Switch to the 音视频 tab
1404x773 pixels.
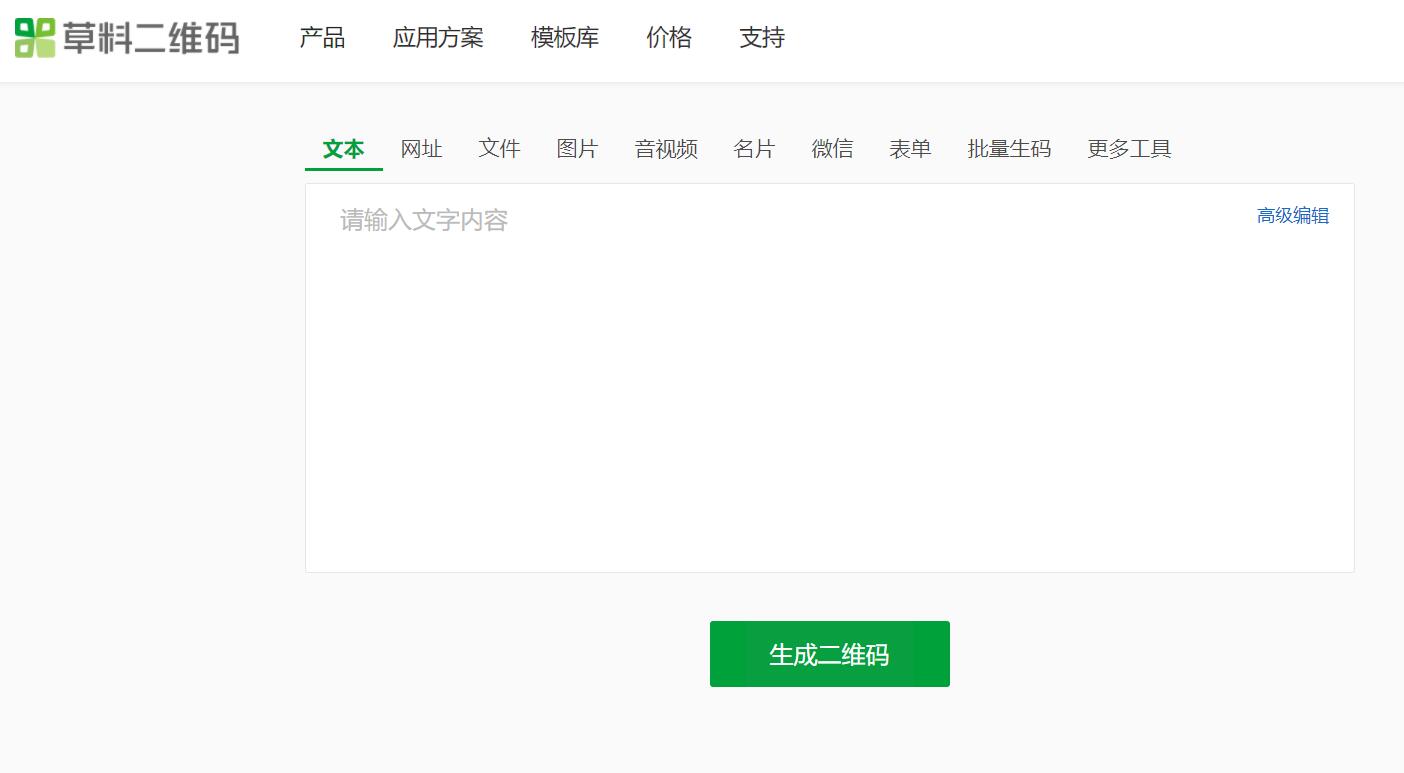[664, 148]
